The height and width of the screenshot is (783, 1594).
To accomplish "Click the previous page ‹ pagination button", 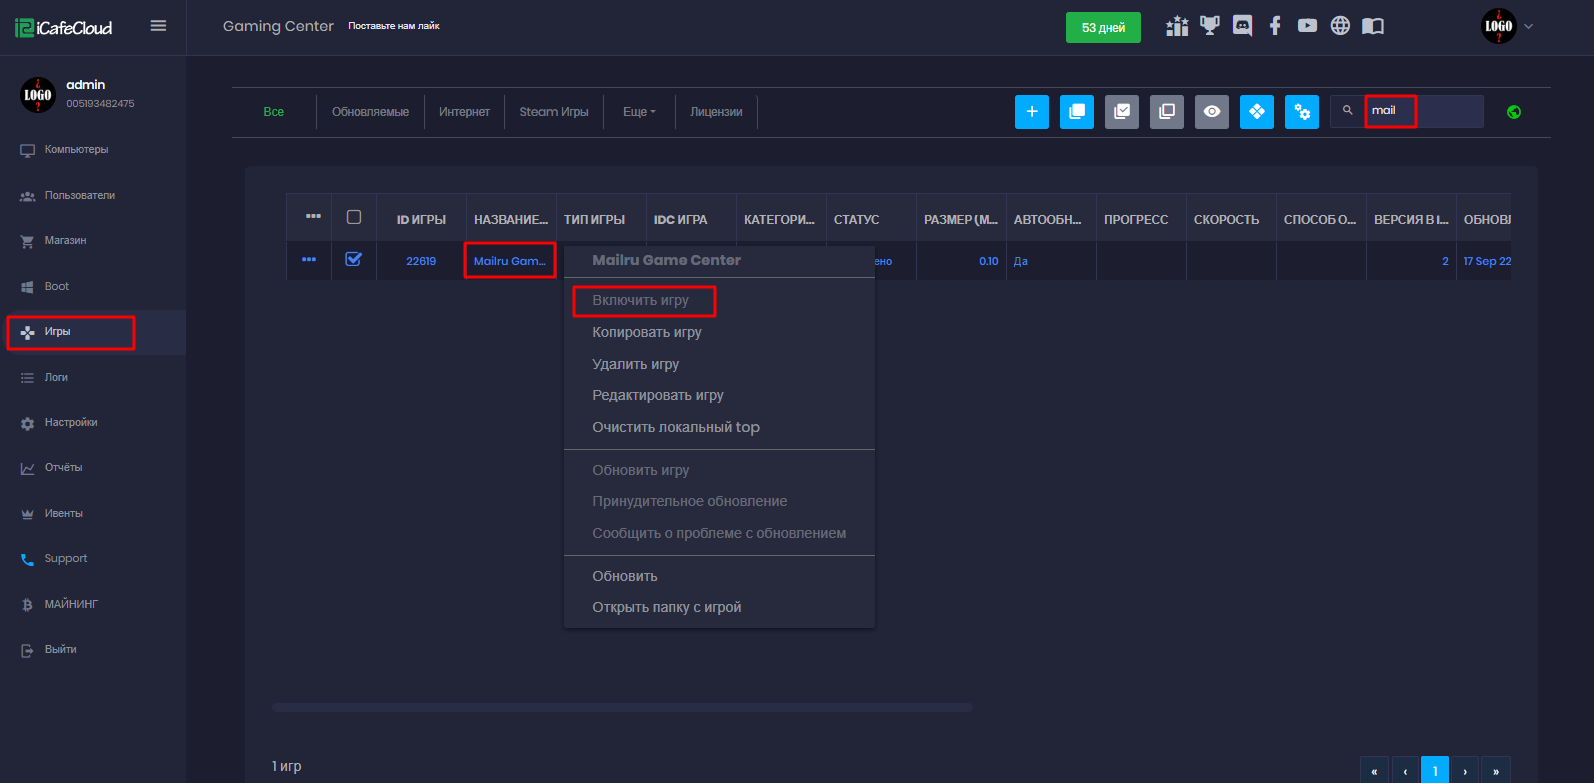I will 1405,770.
